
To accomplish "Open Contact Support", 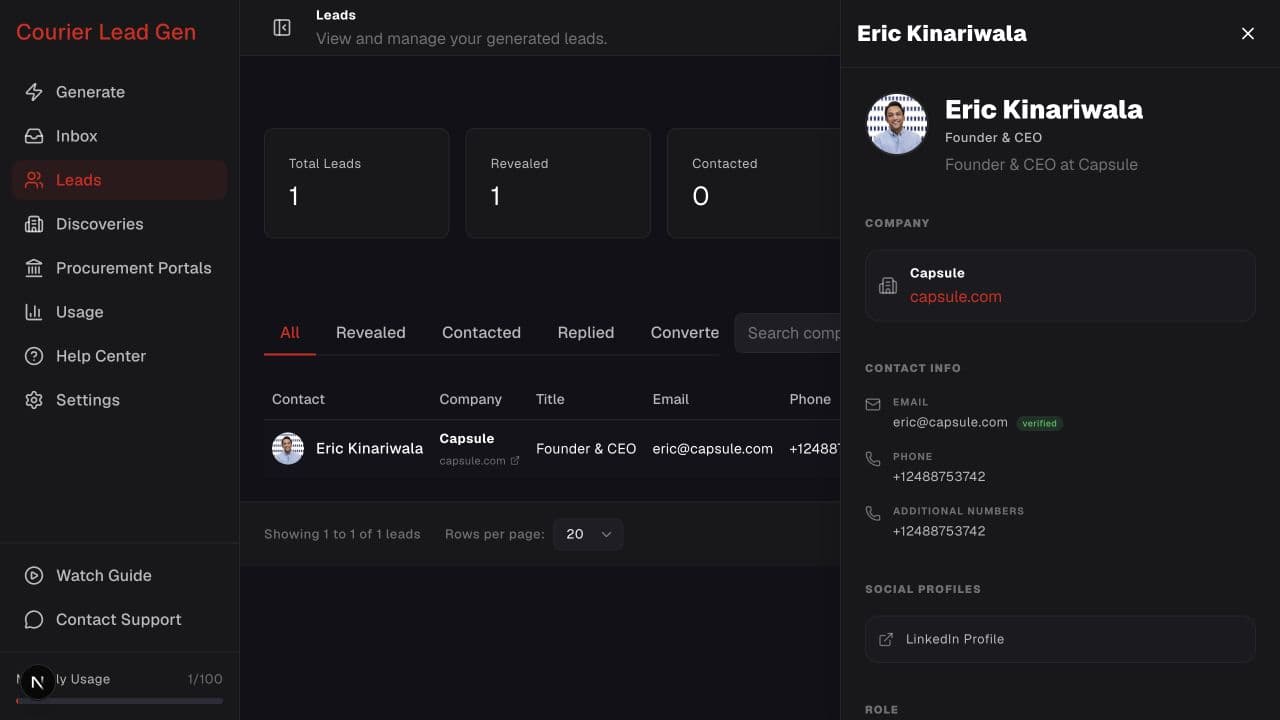I will (119, 620).
